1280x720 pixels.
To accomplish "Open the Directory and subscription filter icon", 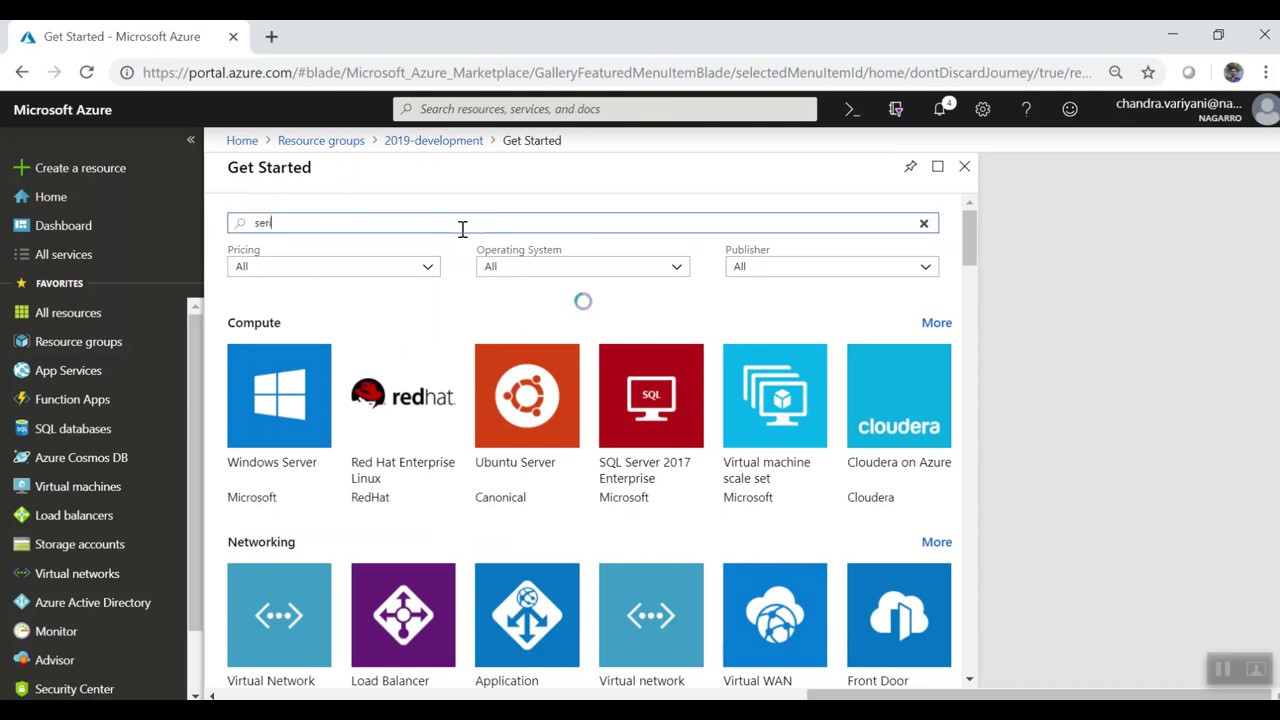I will (x=896, y=109).
